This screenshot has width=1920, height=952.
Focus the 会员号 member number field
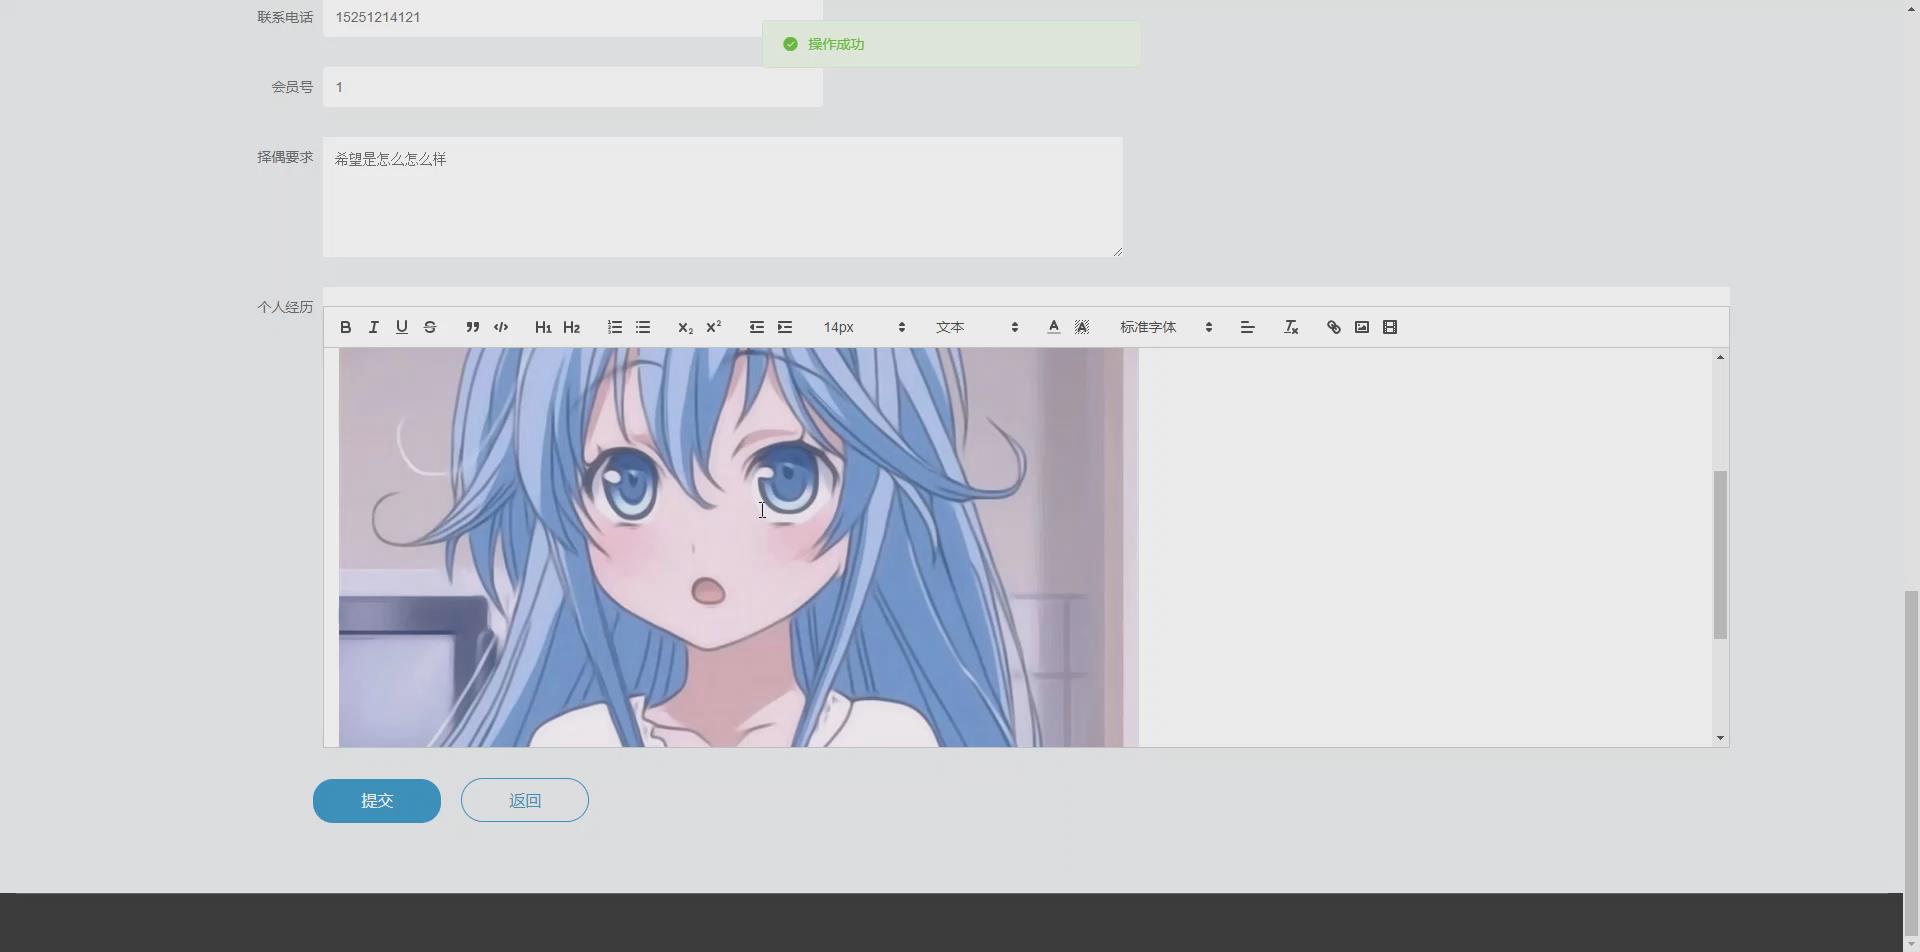pyautogui.click(x=572, y=87)
